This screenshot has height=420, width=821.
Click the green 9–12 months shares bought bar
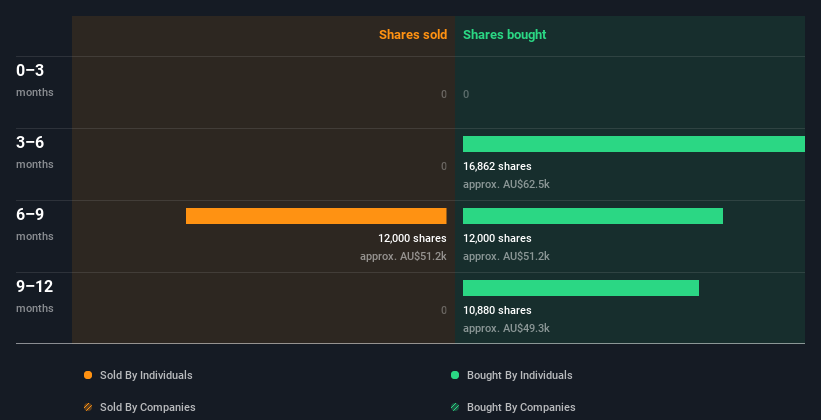(x=580, y=288)
